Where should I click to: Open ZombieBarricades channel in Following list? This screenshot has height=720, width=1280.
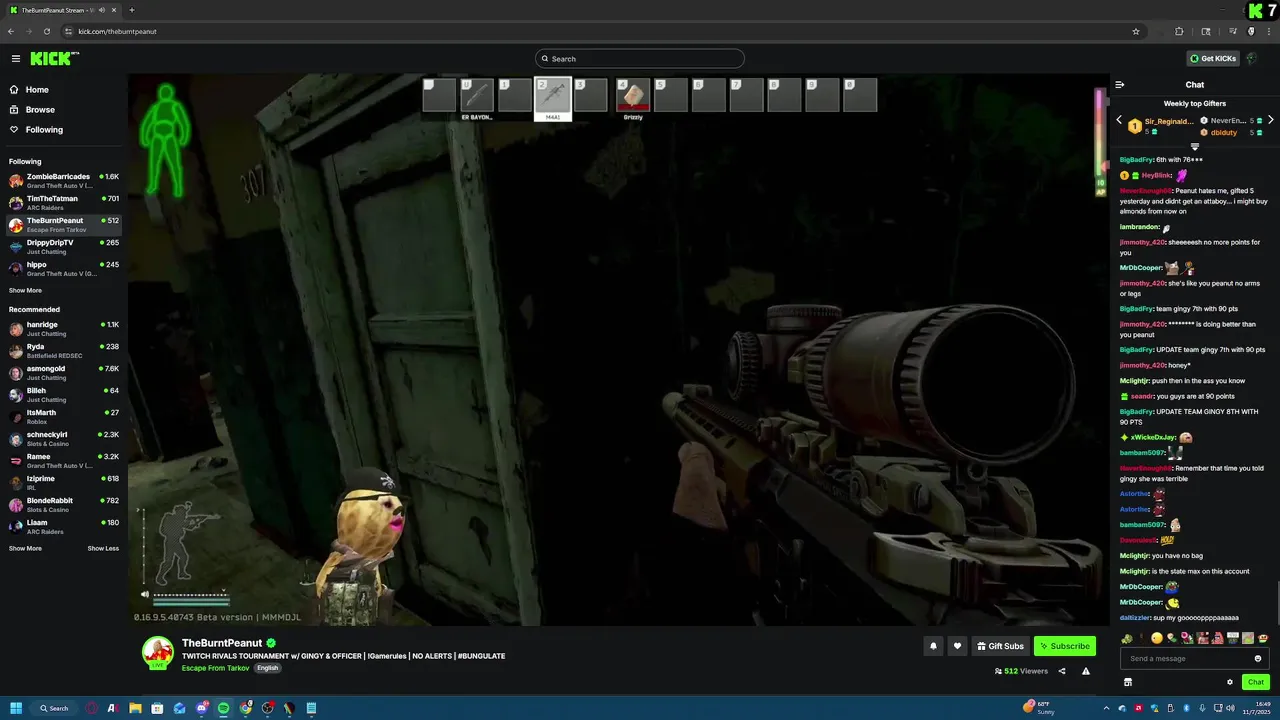64,181
